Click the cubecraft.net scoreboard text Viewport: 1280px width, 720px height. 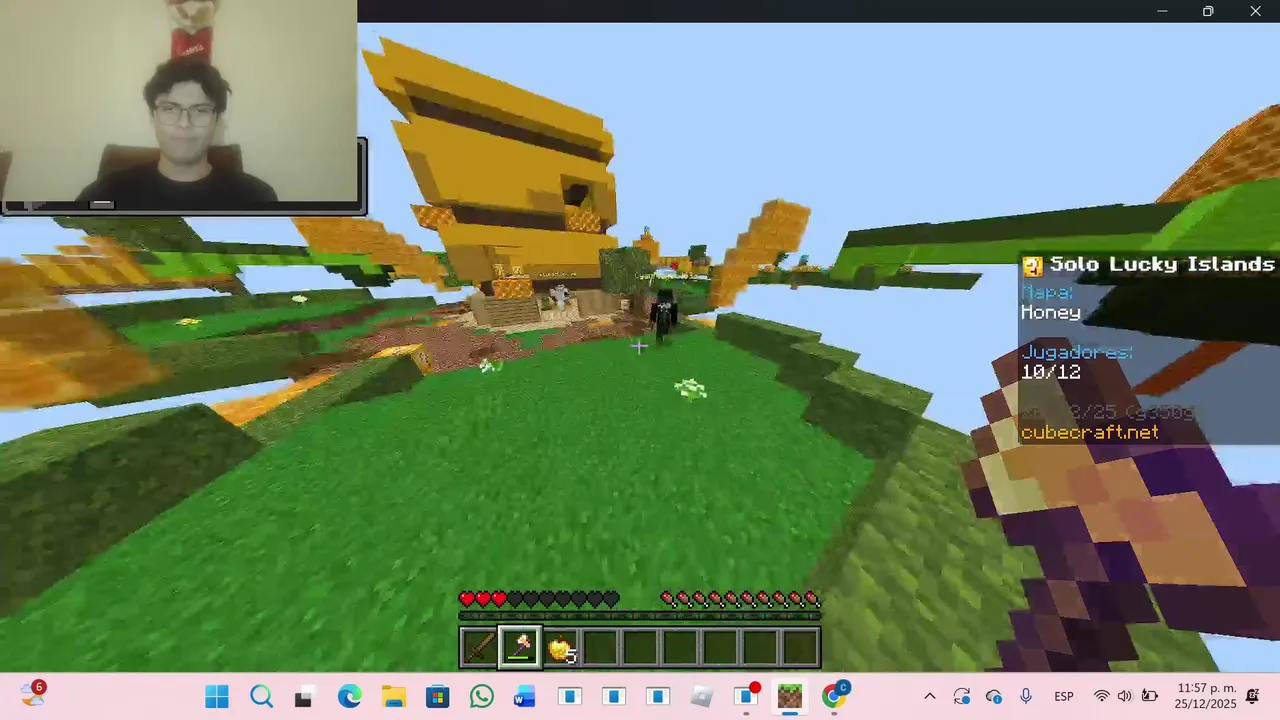click(x=1089, y=432)
